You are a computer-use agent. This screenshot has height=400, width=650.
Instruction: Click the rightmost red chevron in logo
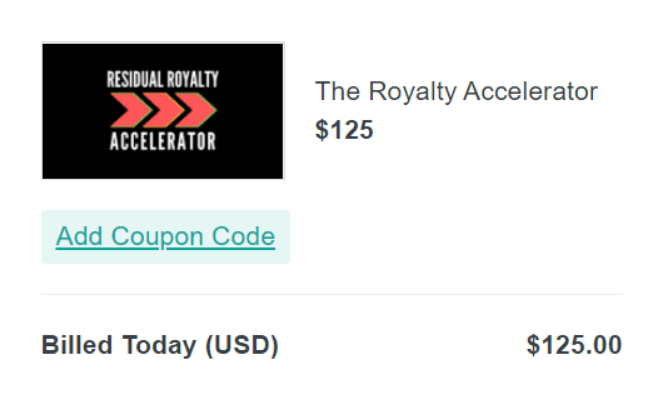196,110
